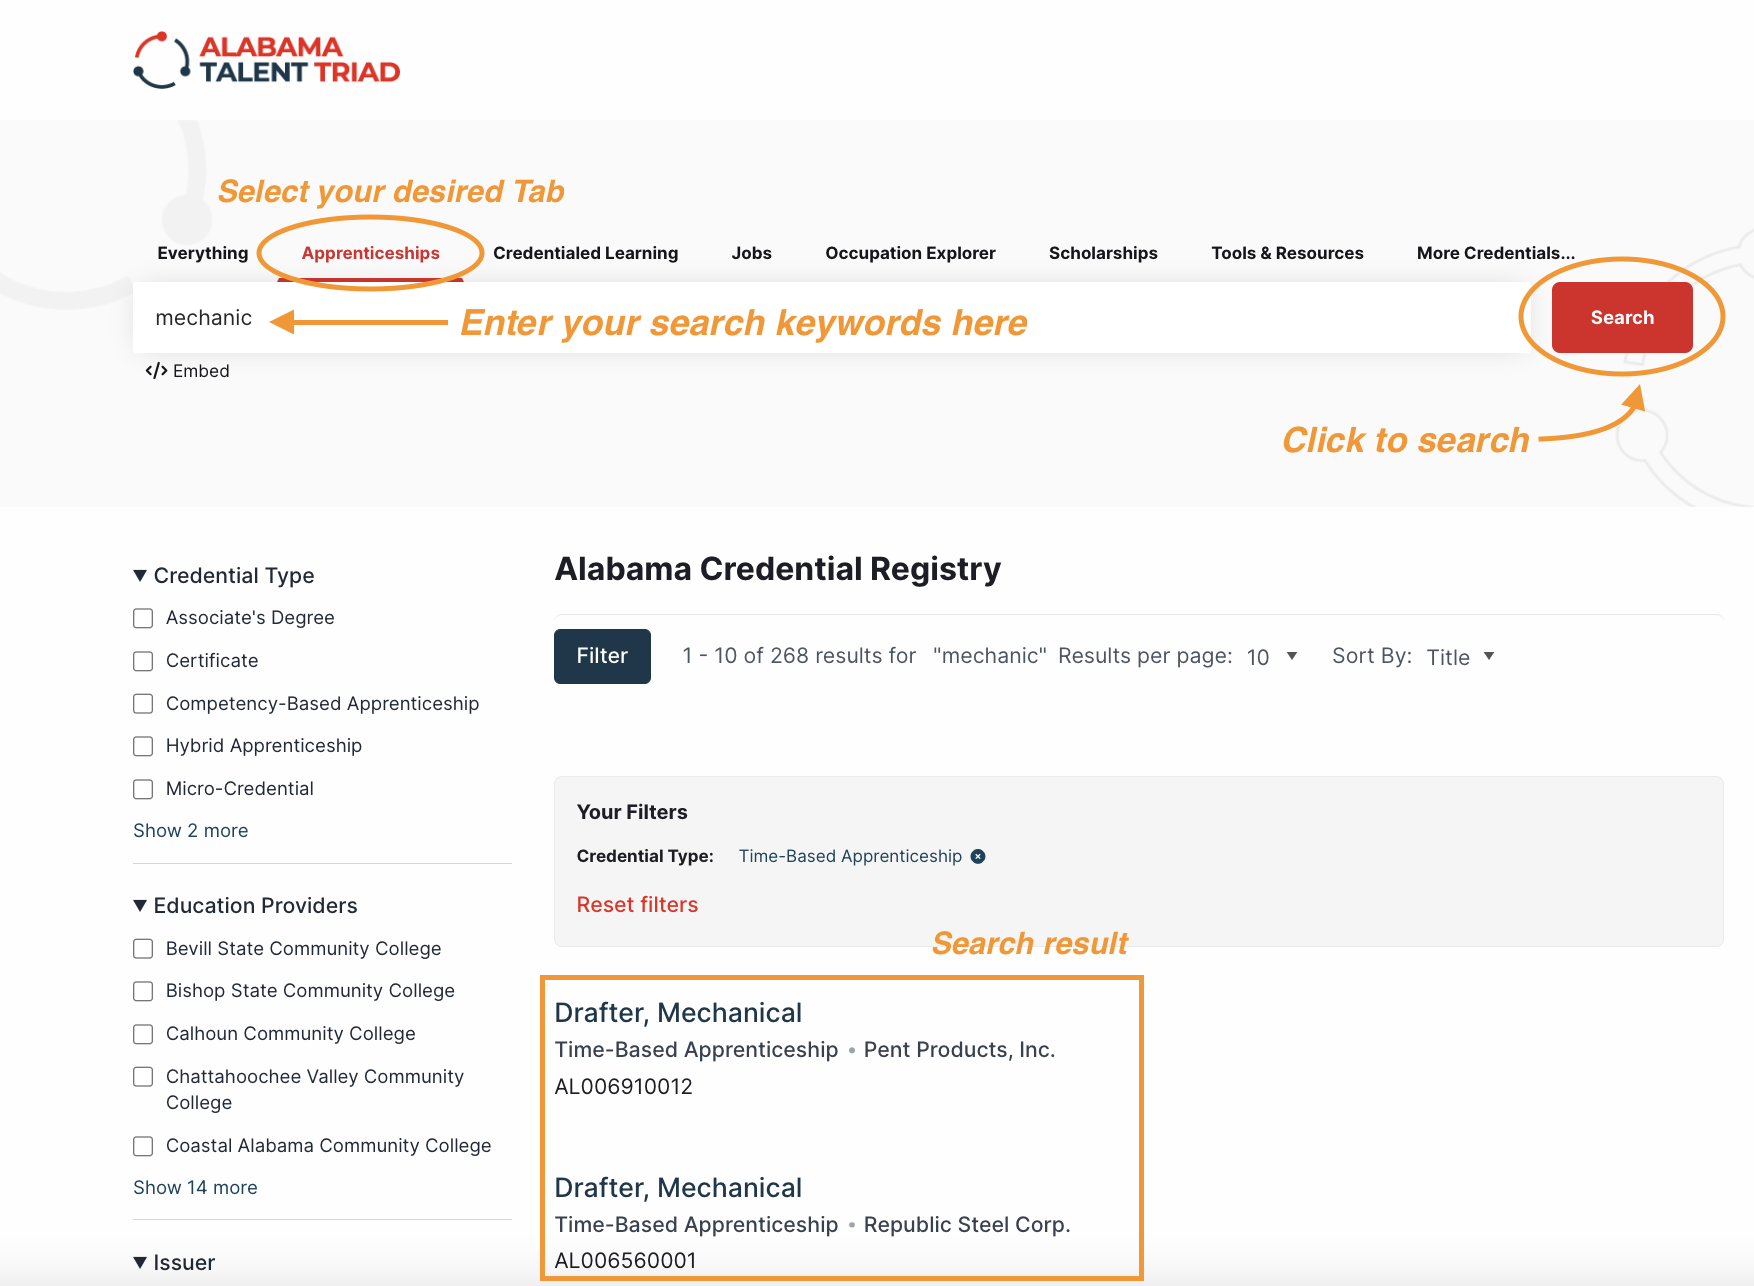Check the Associate's Degree checkbox
This screenshot has width=1754, height=1286.
click(143, 618)
